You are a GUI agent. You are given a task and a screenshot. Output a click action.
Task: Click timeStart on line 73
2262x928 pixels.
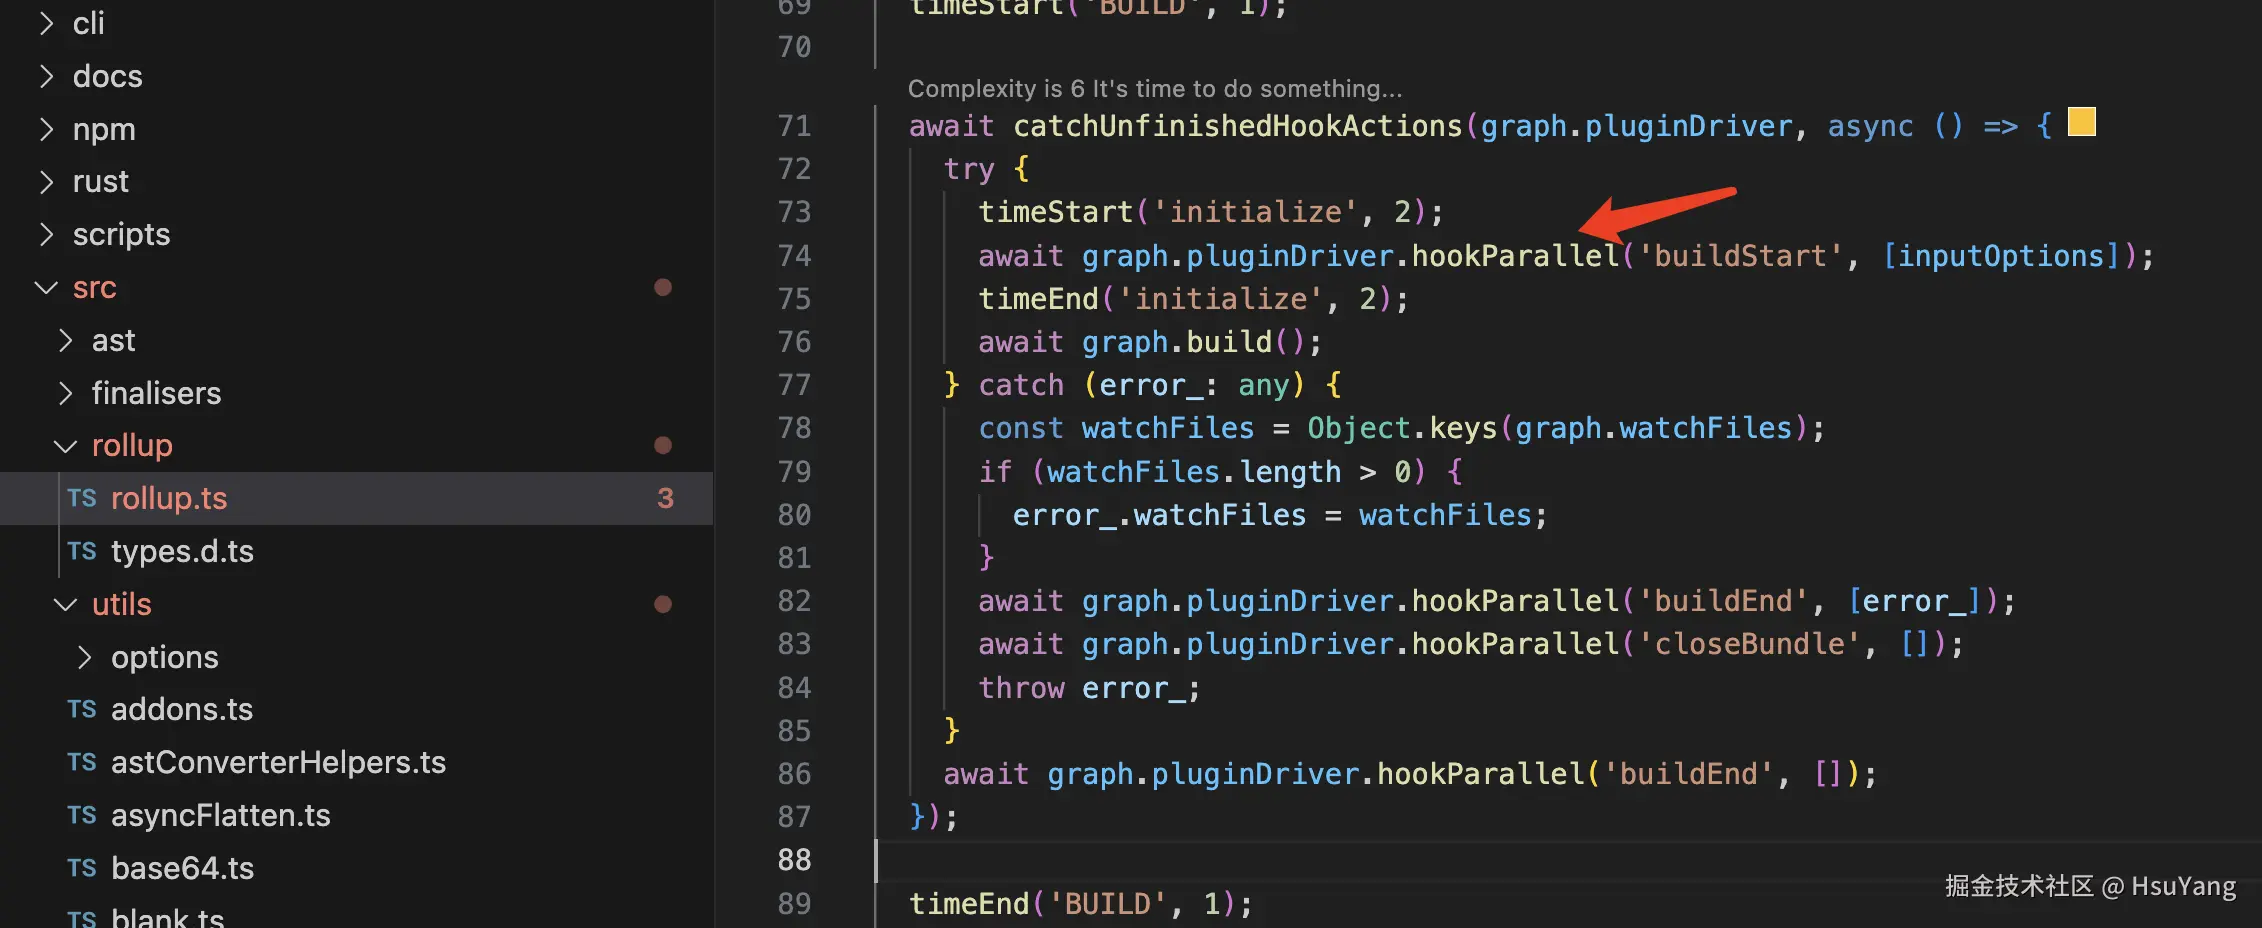pyautogui.click(x=1056, y=212)
